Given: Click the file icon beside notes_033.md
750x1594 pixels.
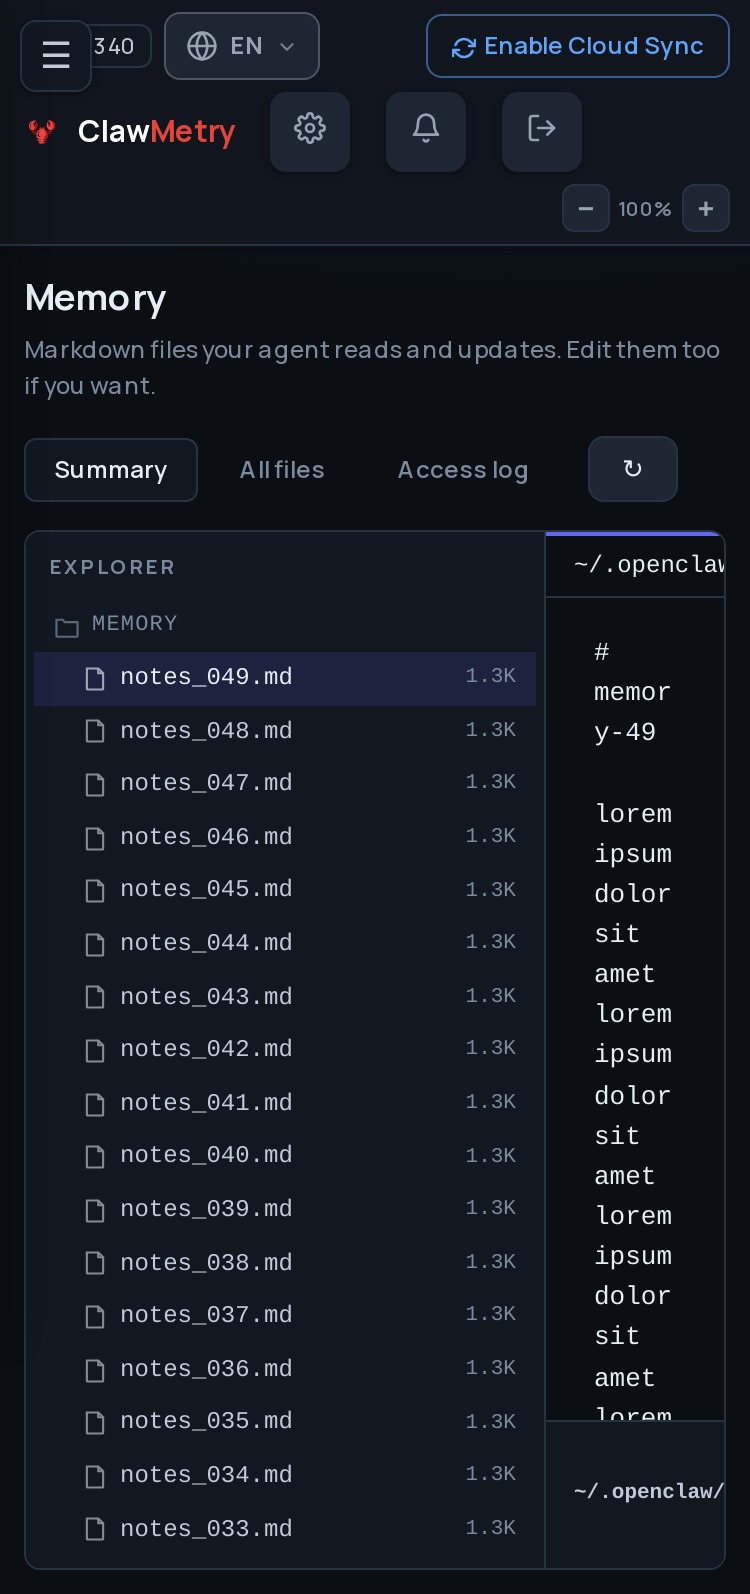Looking at the screenshot, I should [95, 1529].
